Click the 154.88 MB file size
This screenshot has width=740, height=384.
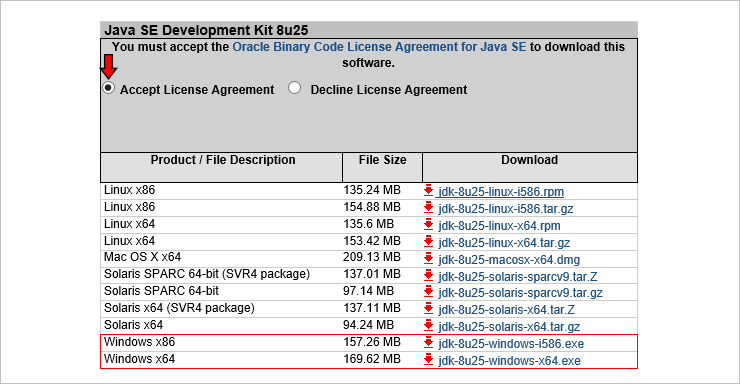click(372, 207)
